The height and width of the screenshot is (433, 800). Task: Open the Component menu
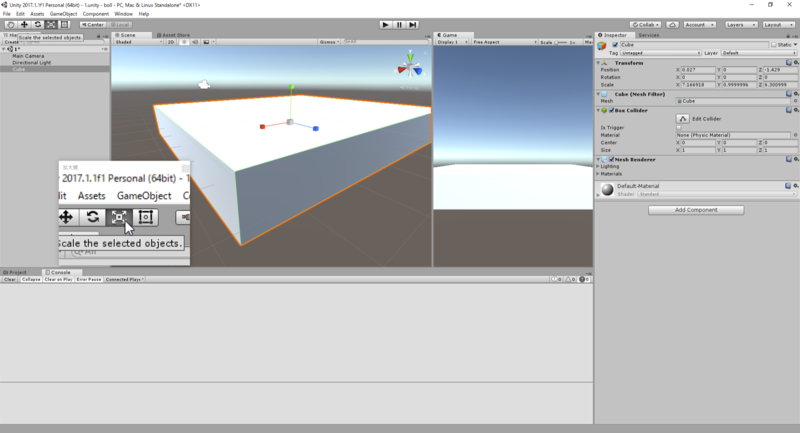tap(95, 14)
